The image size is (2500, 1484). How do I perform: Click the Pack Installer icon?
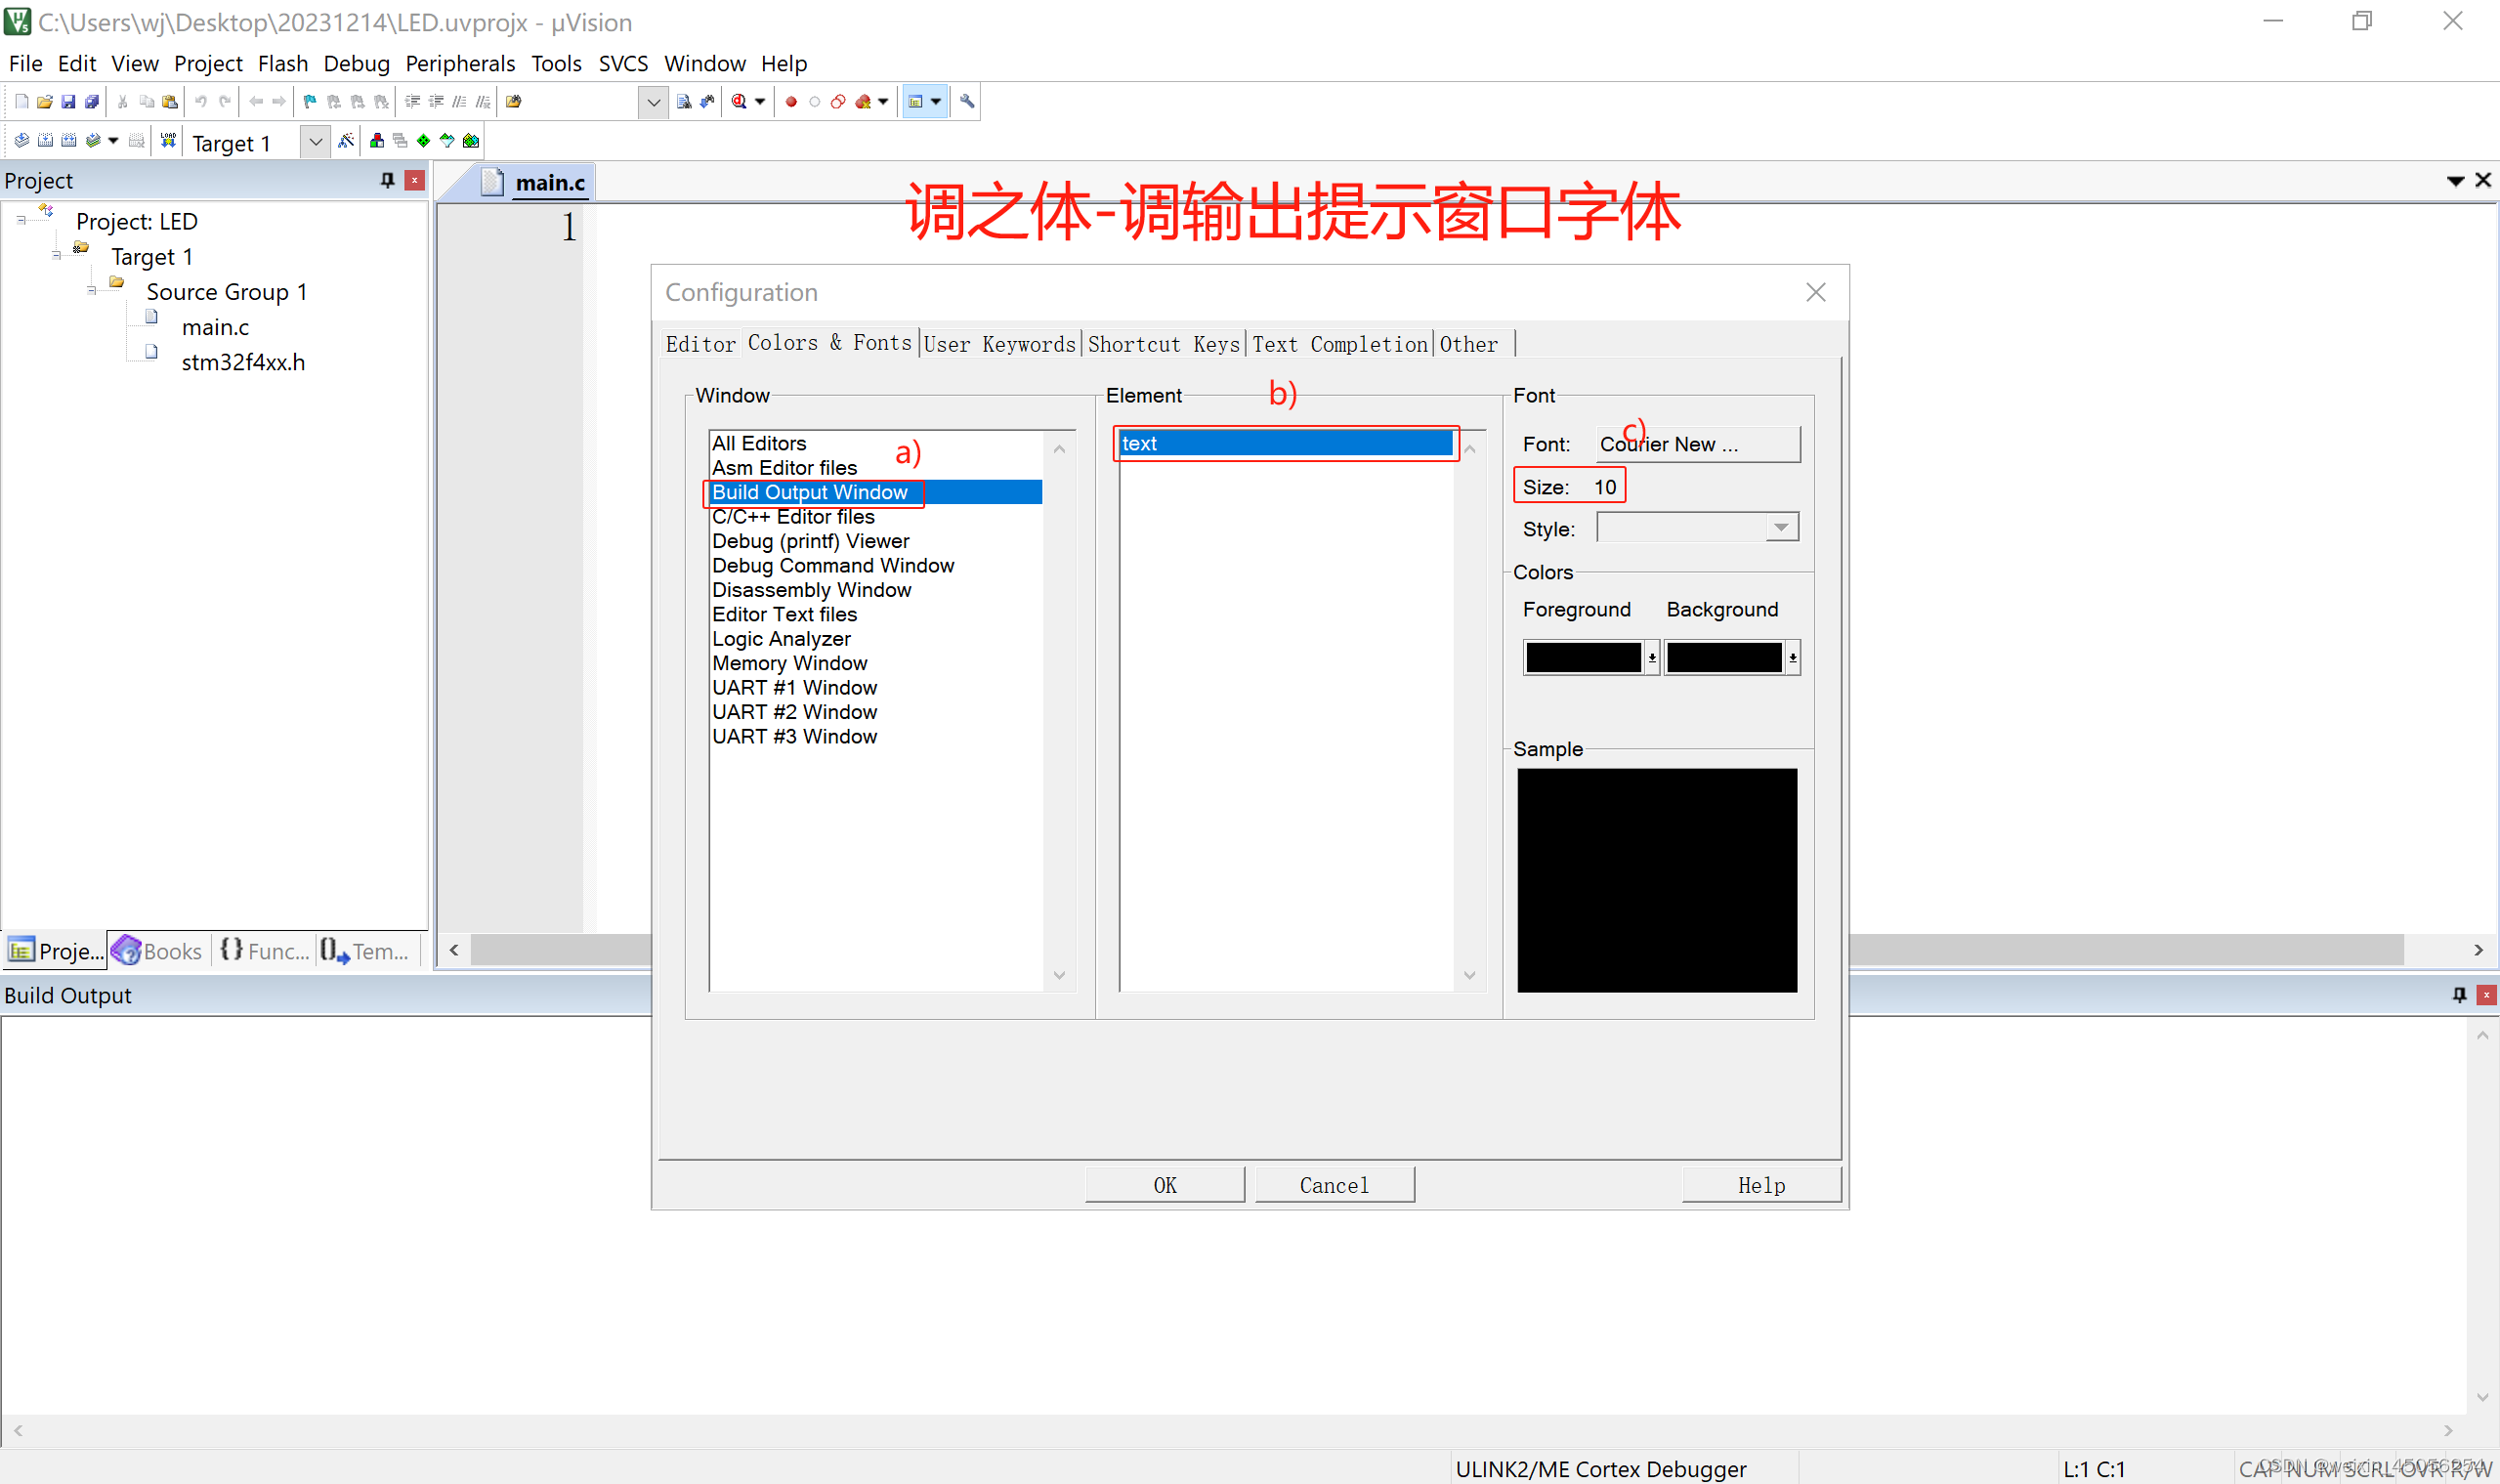coord(471,140)
